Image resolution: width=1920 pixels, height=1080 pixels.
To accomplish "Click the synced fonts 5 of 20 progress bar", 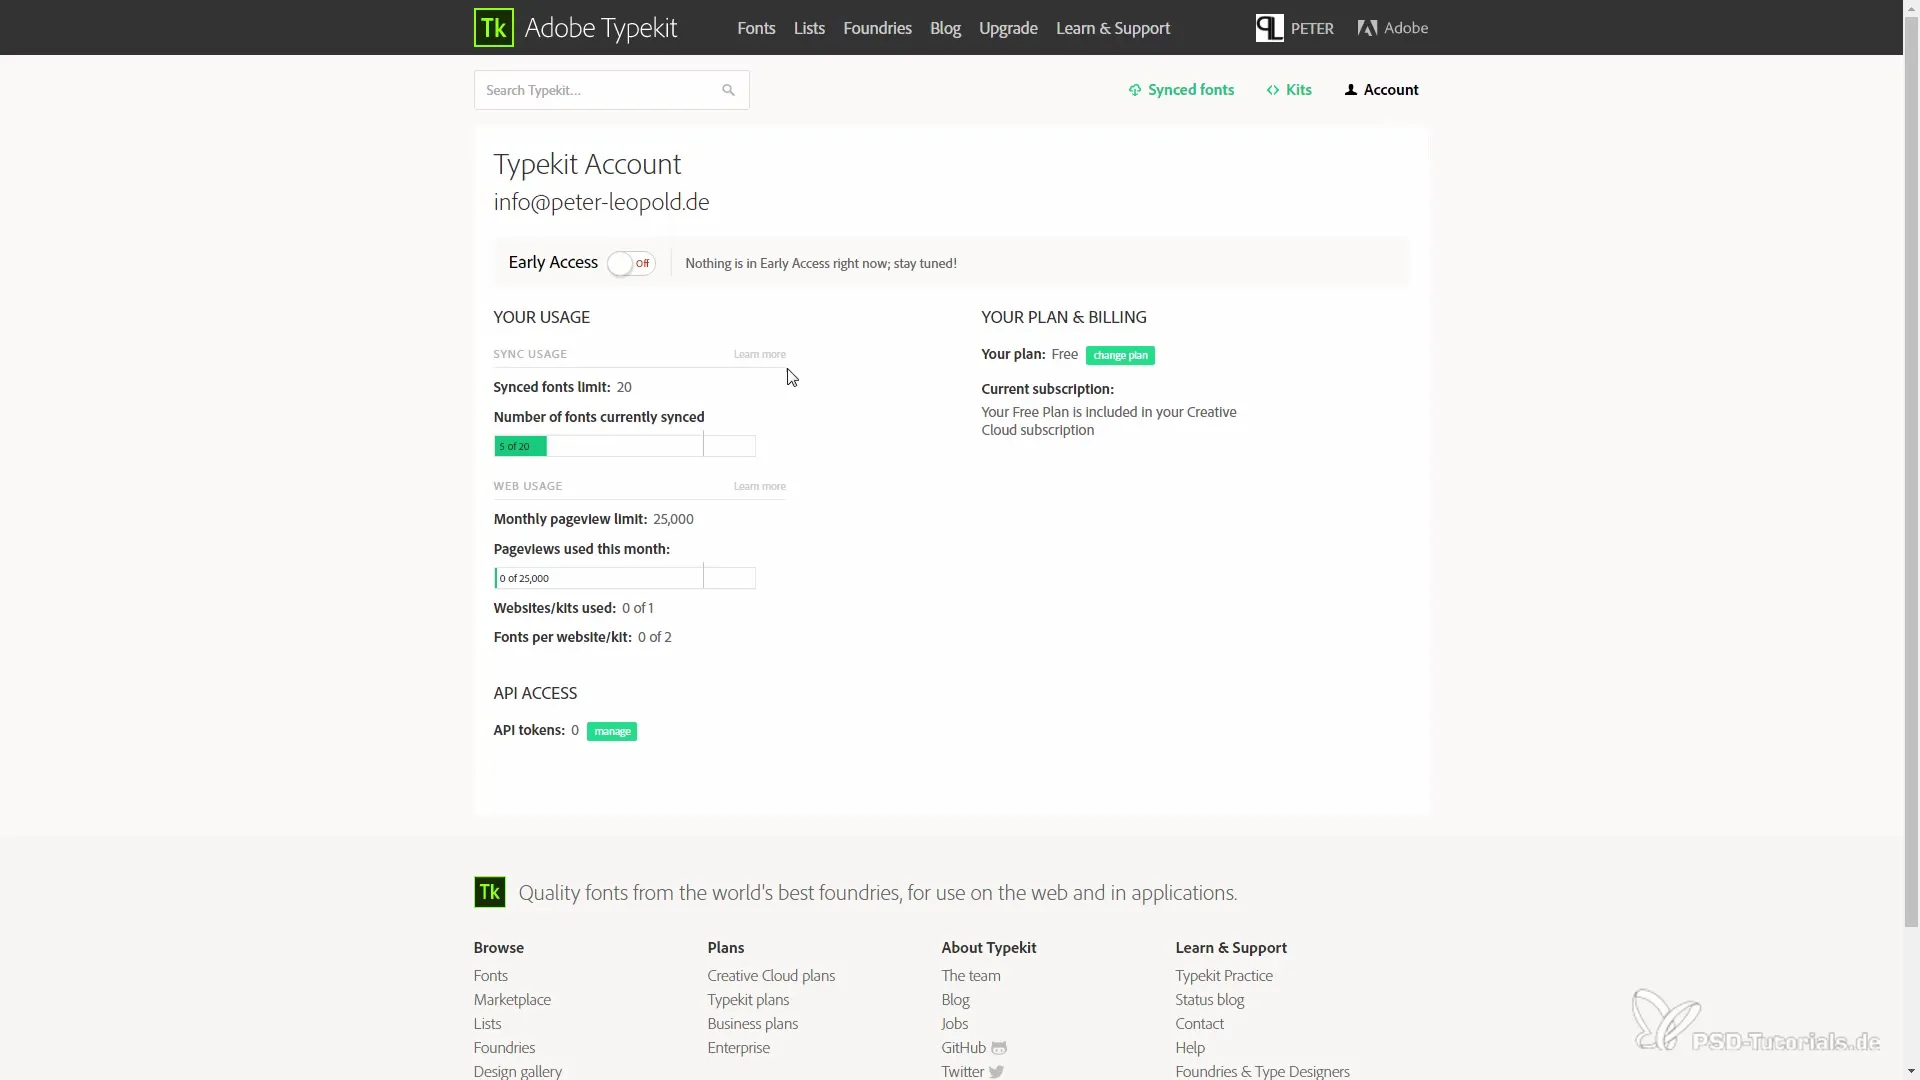I will [624, 446].
